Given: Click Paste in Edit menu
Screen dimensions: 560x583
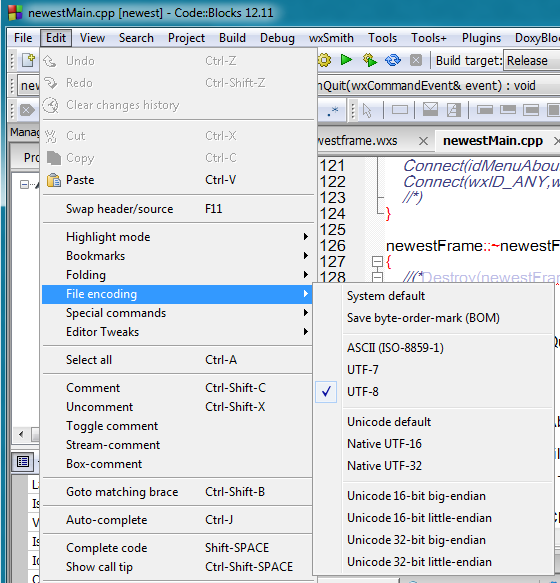Looking at the screenshot, I should click(x=177, y=180).
